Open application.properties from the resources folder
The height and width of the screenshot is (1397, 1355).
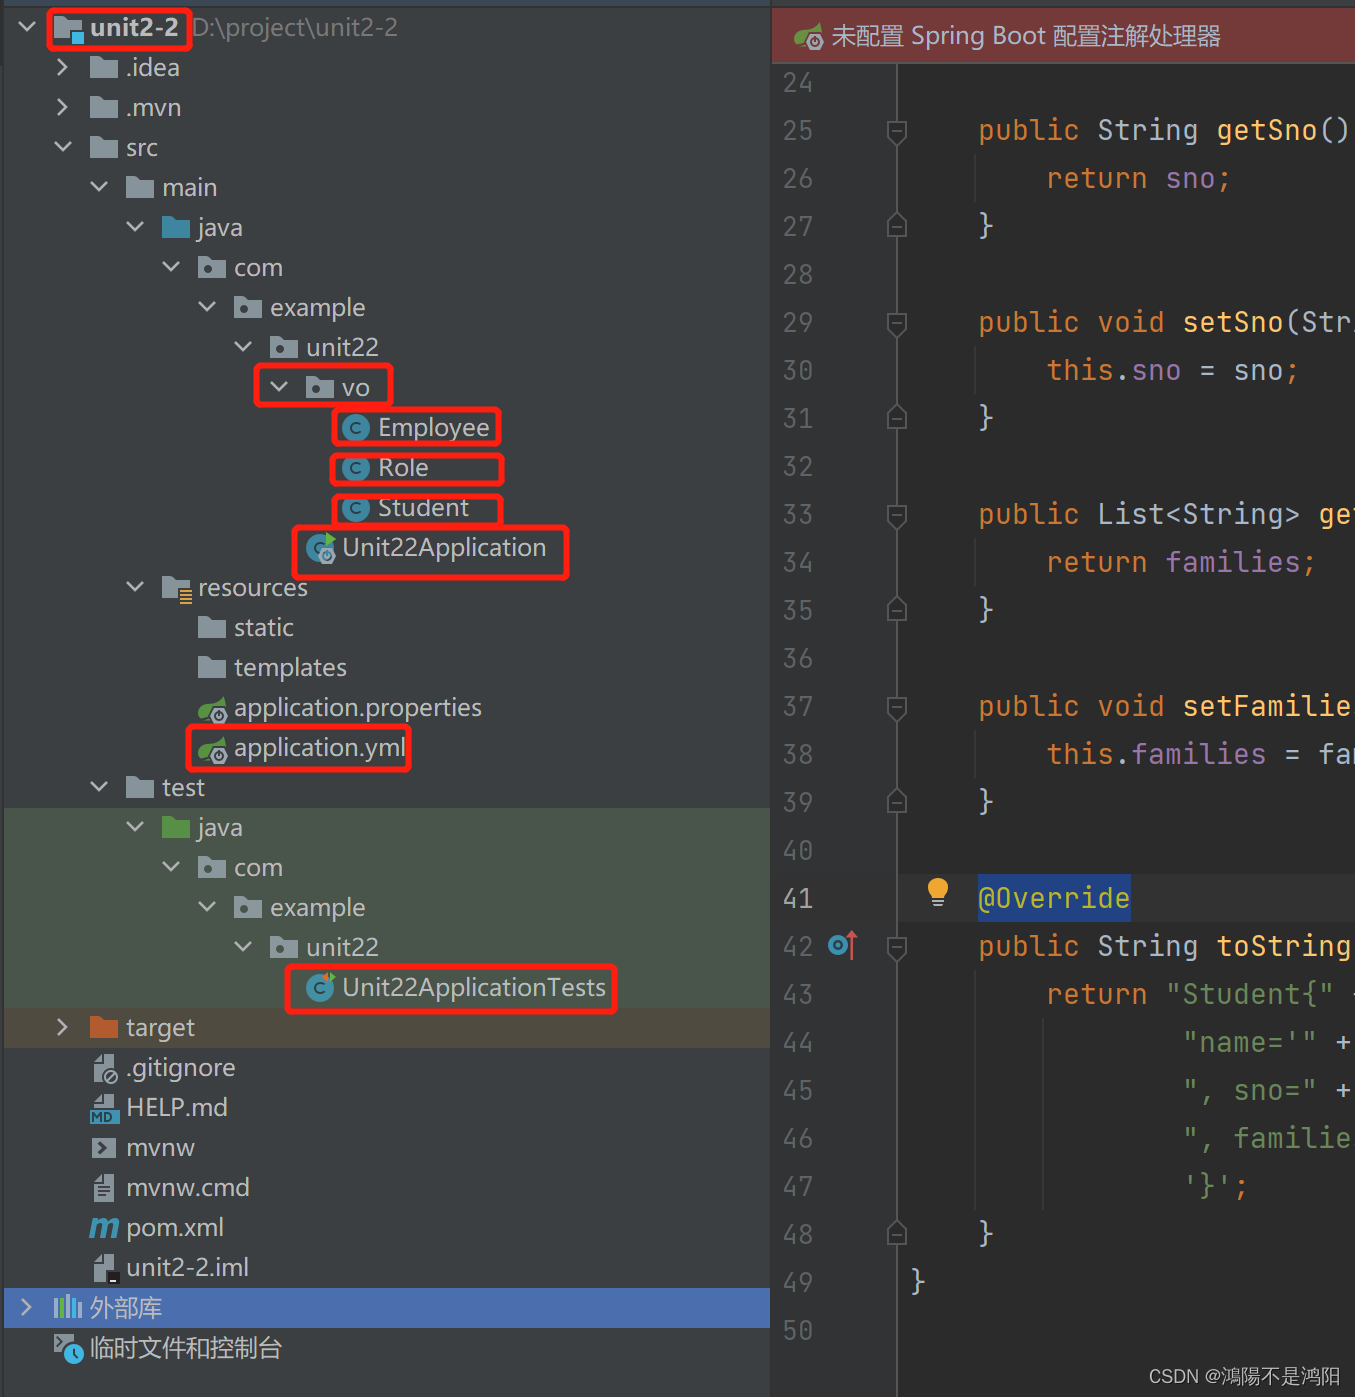tap(357, 707)
